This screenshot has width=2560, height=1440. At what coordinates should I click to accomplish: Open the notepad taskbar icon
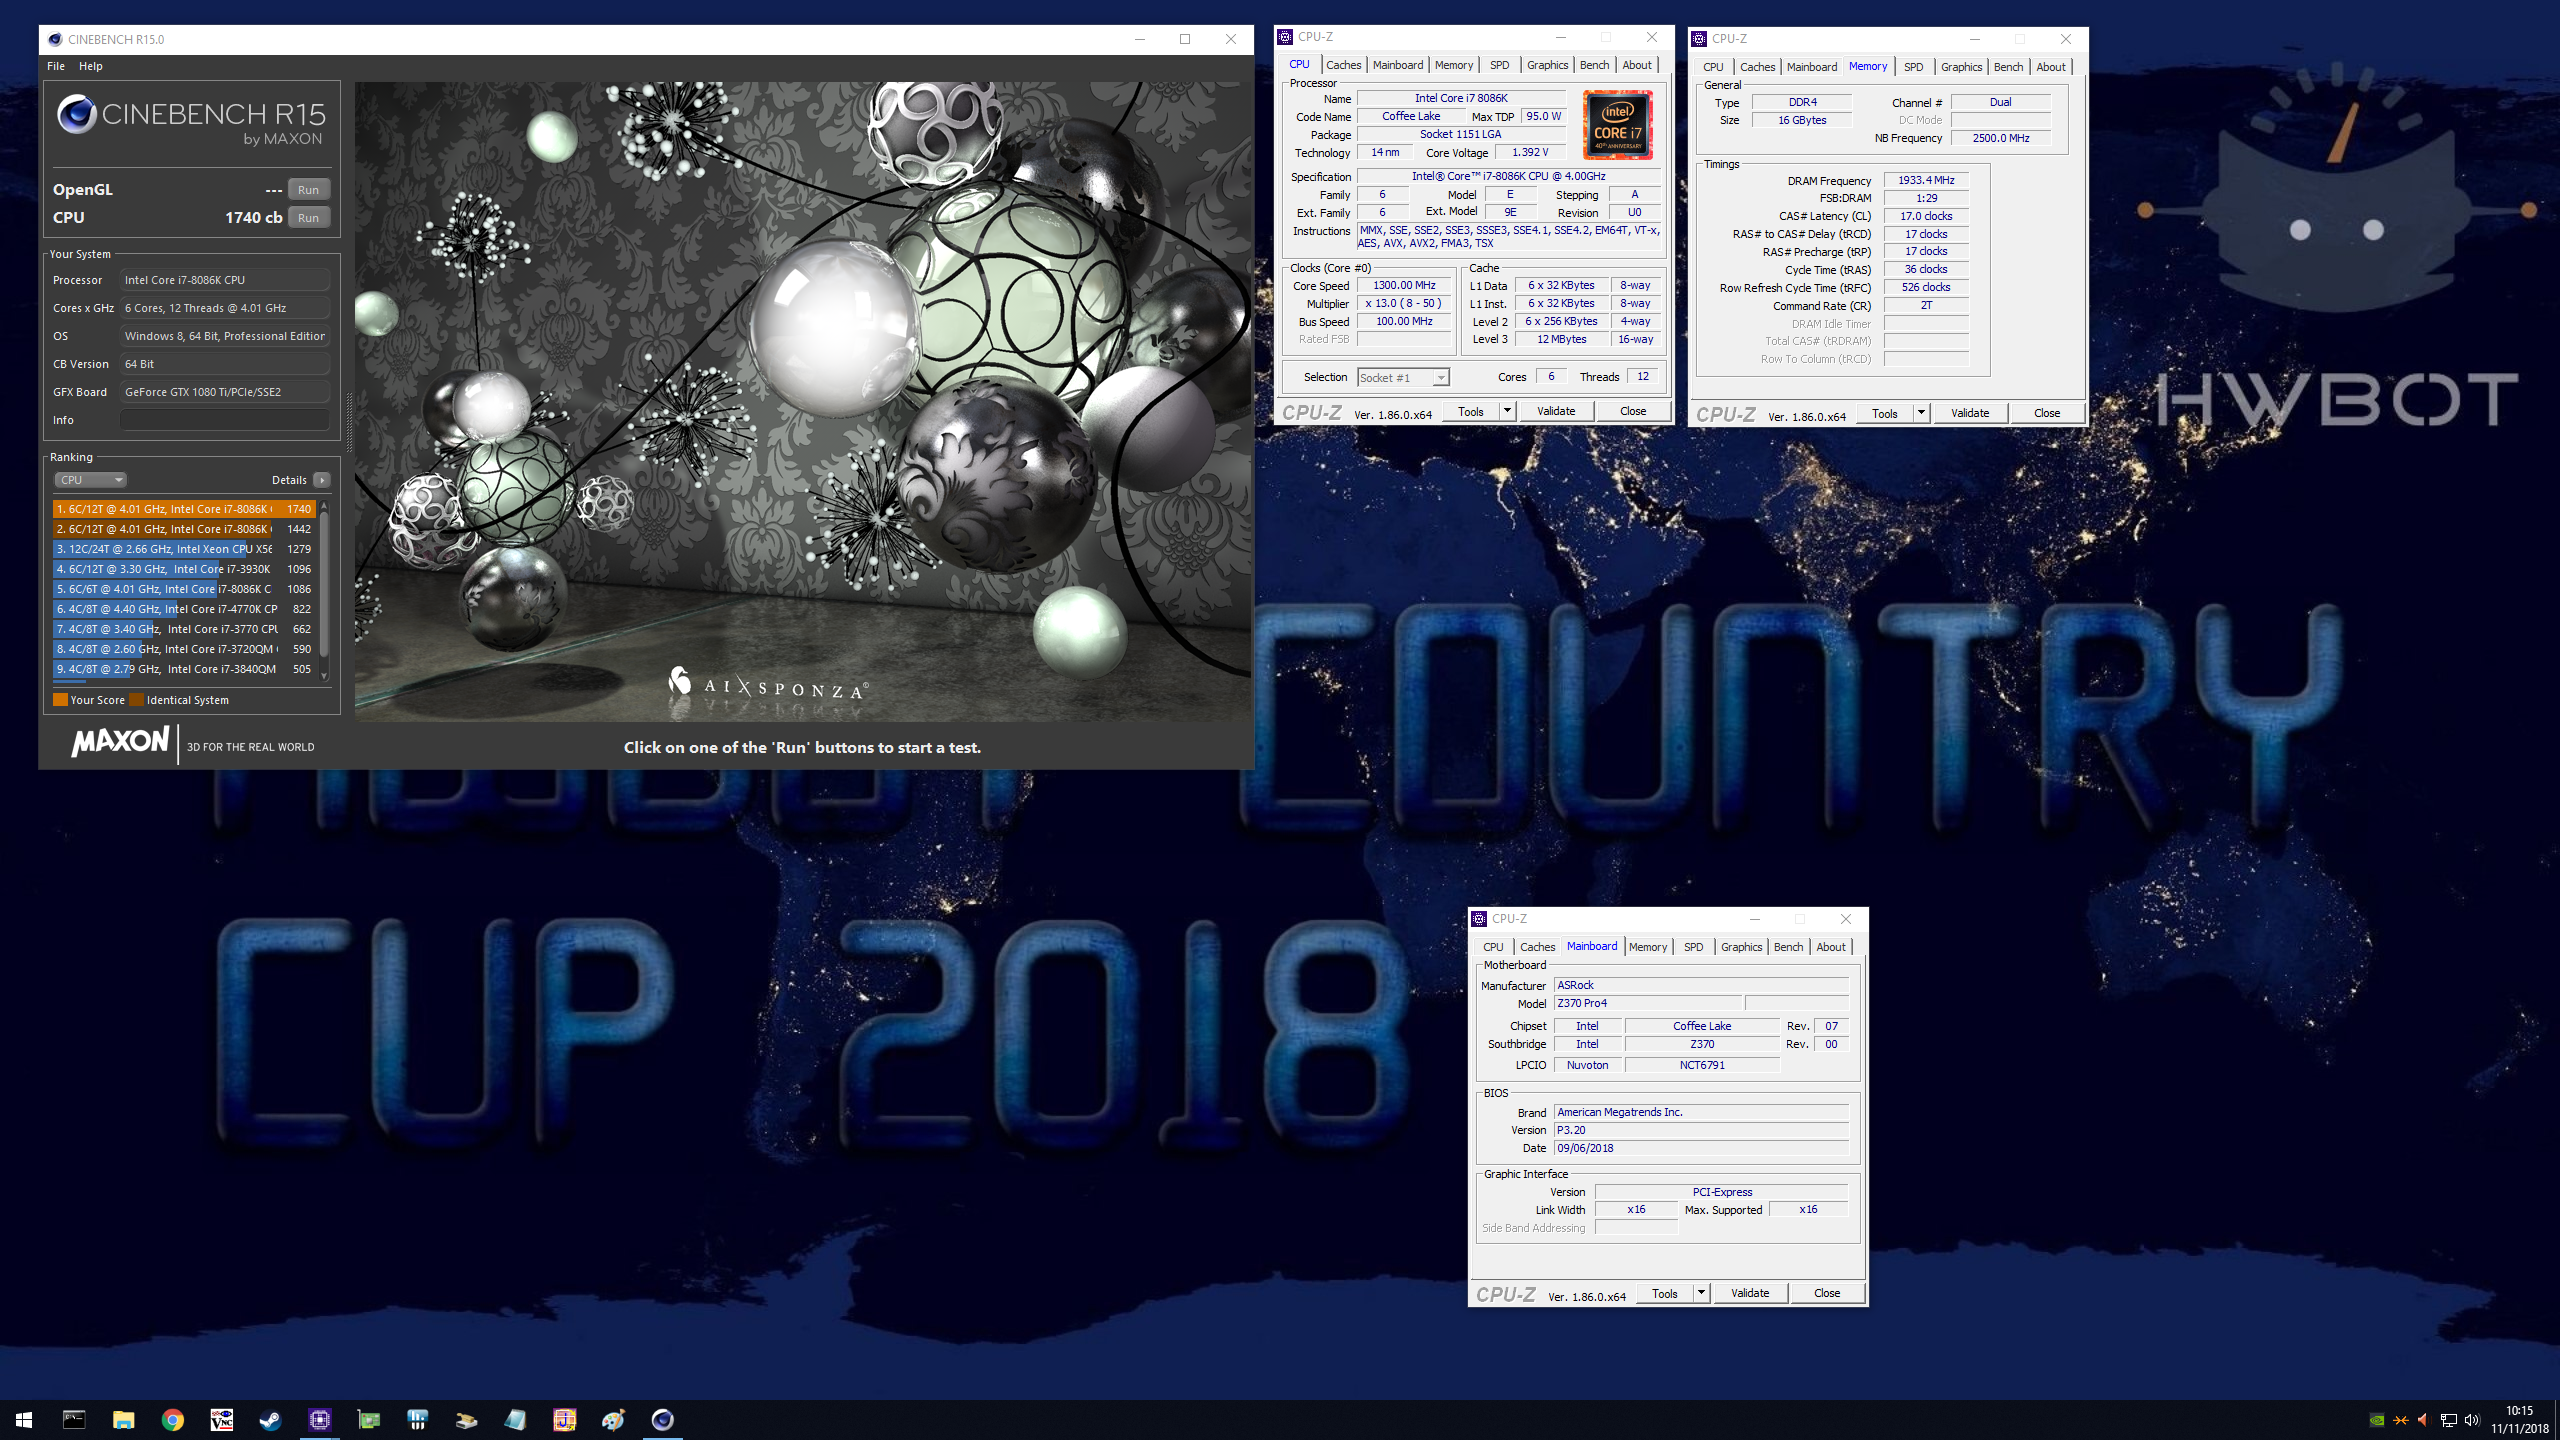(515, 1419)
